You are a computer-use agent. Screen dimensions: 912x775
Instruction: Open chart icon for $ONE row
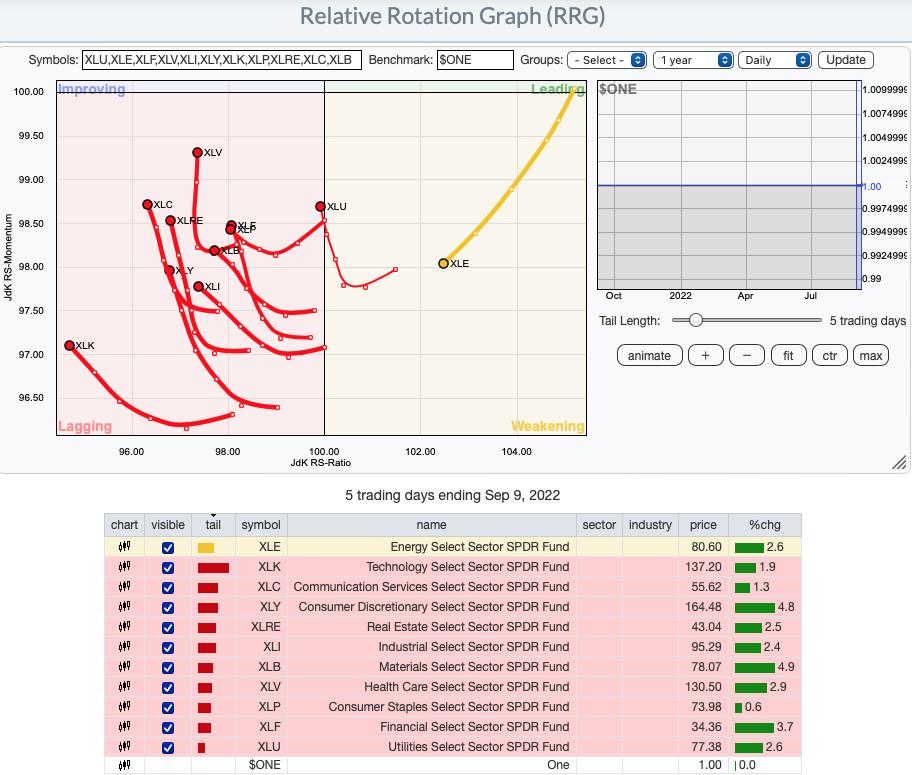[124, 765]
